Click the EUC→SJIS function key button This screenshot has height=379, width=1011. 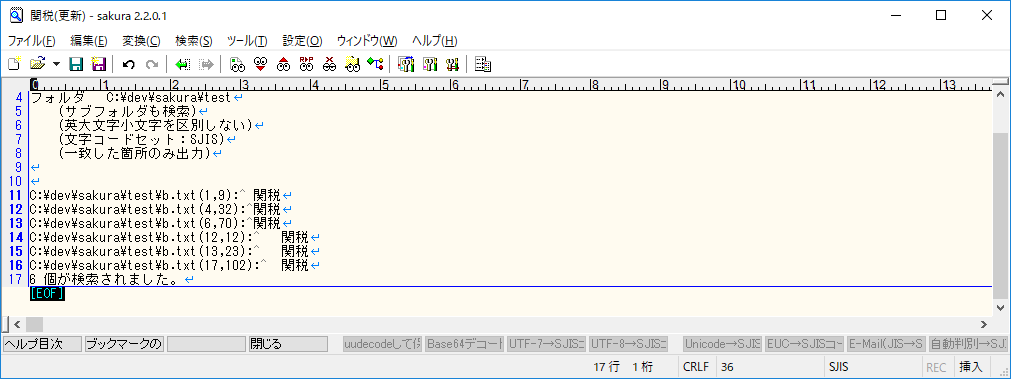point(804,344)
